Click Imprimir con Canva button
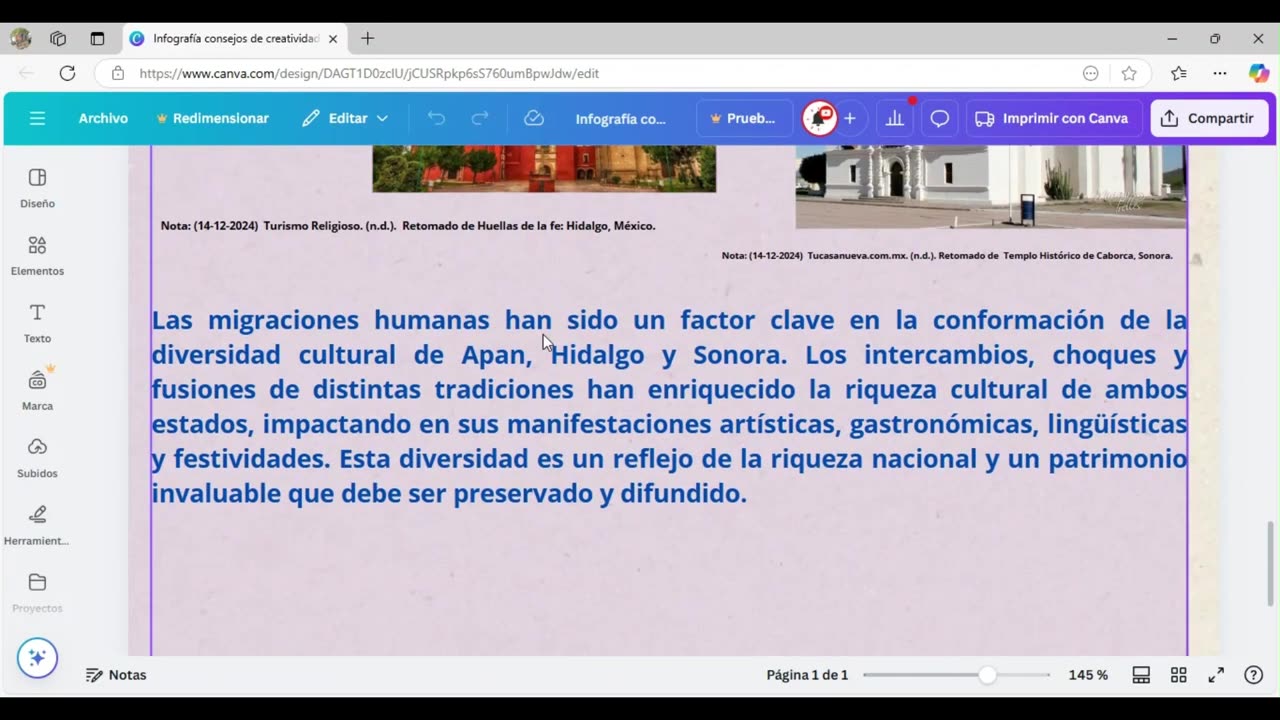Image resolution: width=1280 pixels, height=720 pixels. pyautogui.click(x=1053, y=118)
